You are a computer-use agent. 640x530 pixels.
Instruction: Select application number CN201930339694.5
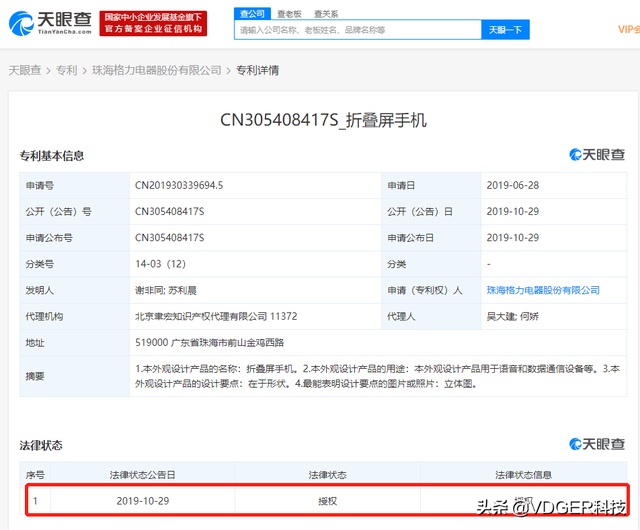pos(179,185)
